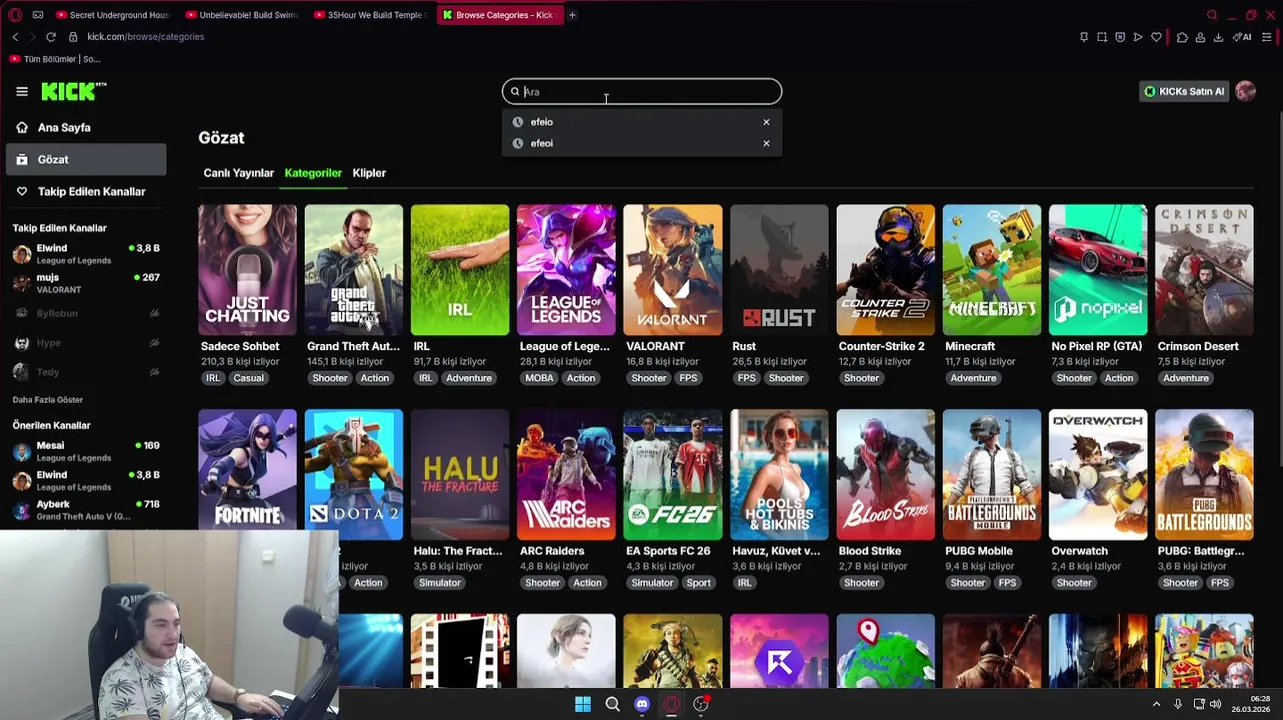Open the Grand Theft Auto V category thumbnail
Screen dimensions: 1283x720
[354, 270]
